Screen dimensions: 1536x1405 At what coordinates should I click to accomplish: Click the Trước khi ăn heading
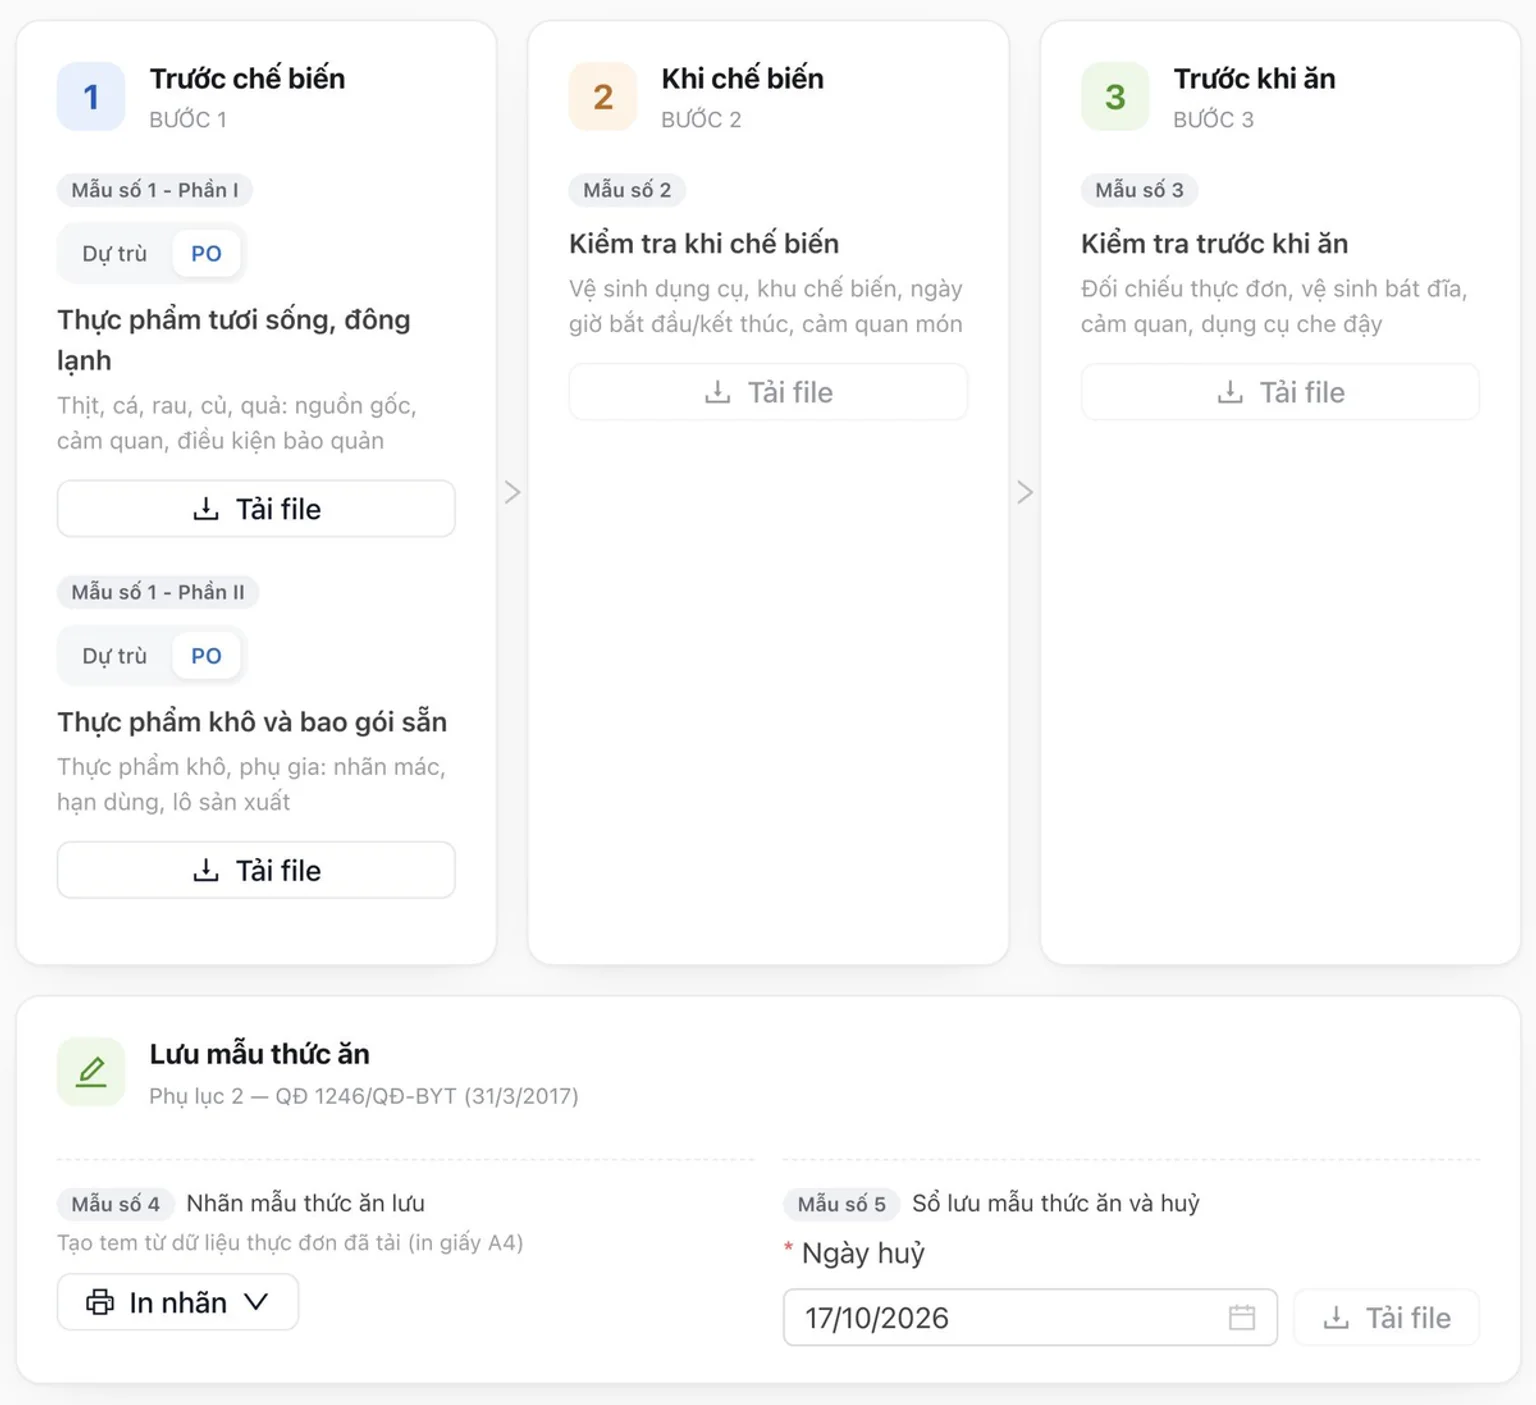(1254, 79)
